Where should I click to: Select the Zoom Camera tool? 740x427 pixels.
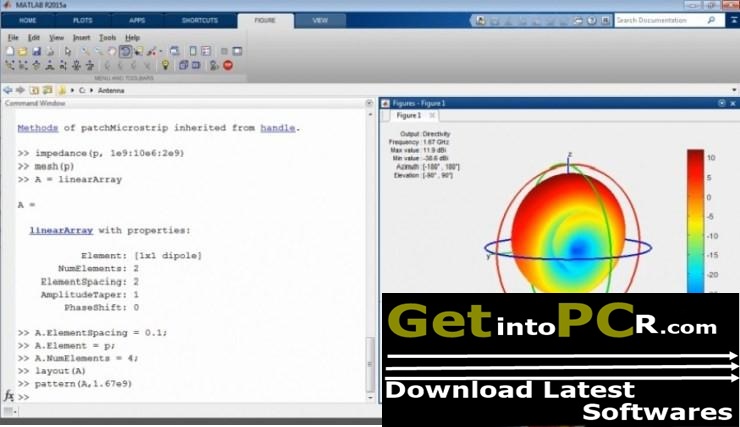coord(76,65)
